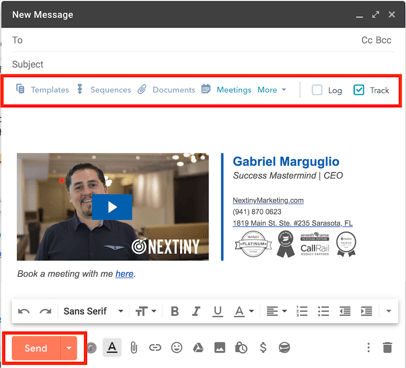Click the colorful round icon beside Send

pyautogui.click(x=92, y=348)
